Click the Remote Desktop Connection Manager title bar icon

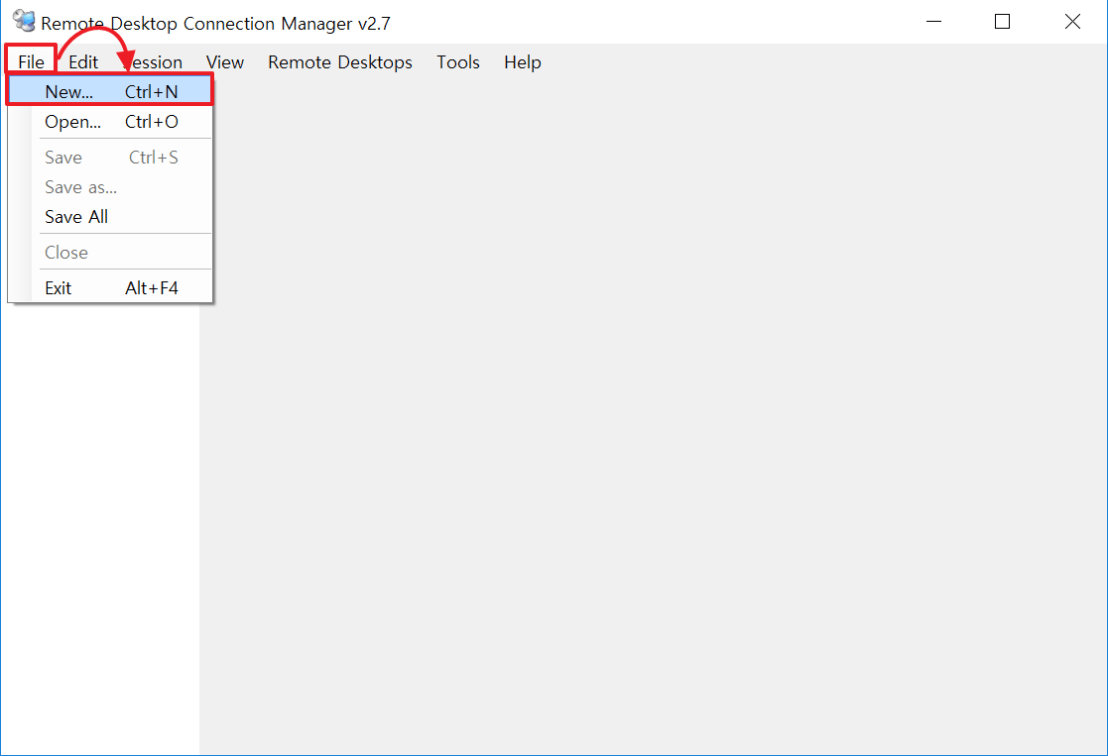[24, 21]
